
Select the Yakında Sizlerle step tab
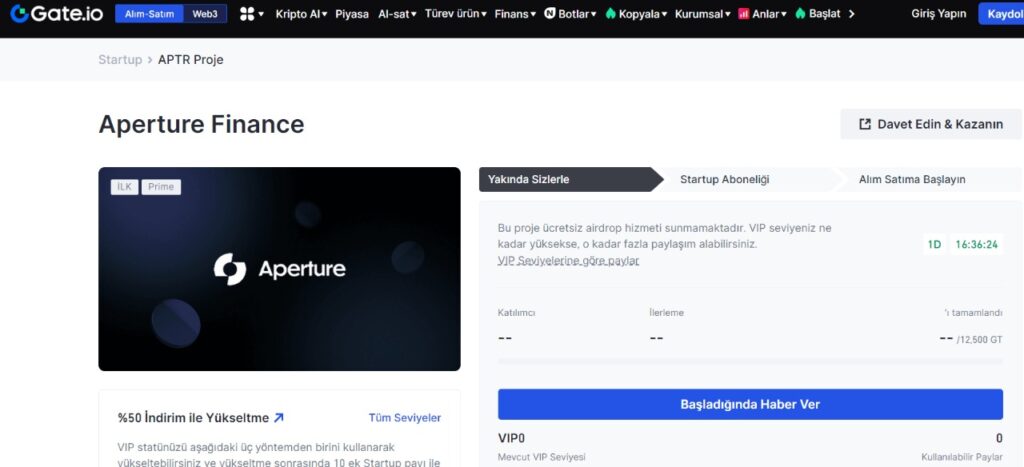pyautogui.click(x=571, y=179)
